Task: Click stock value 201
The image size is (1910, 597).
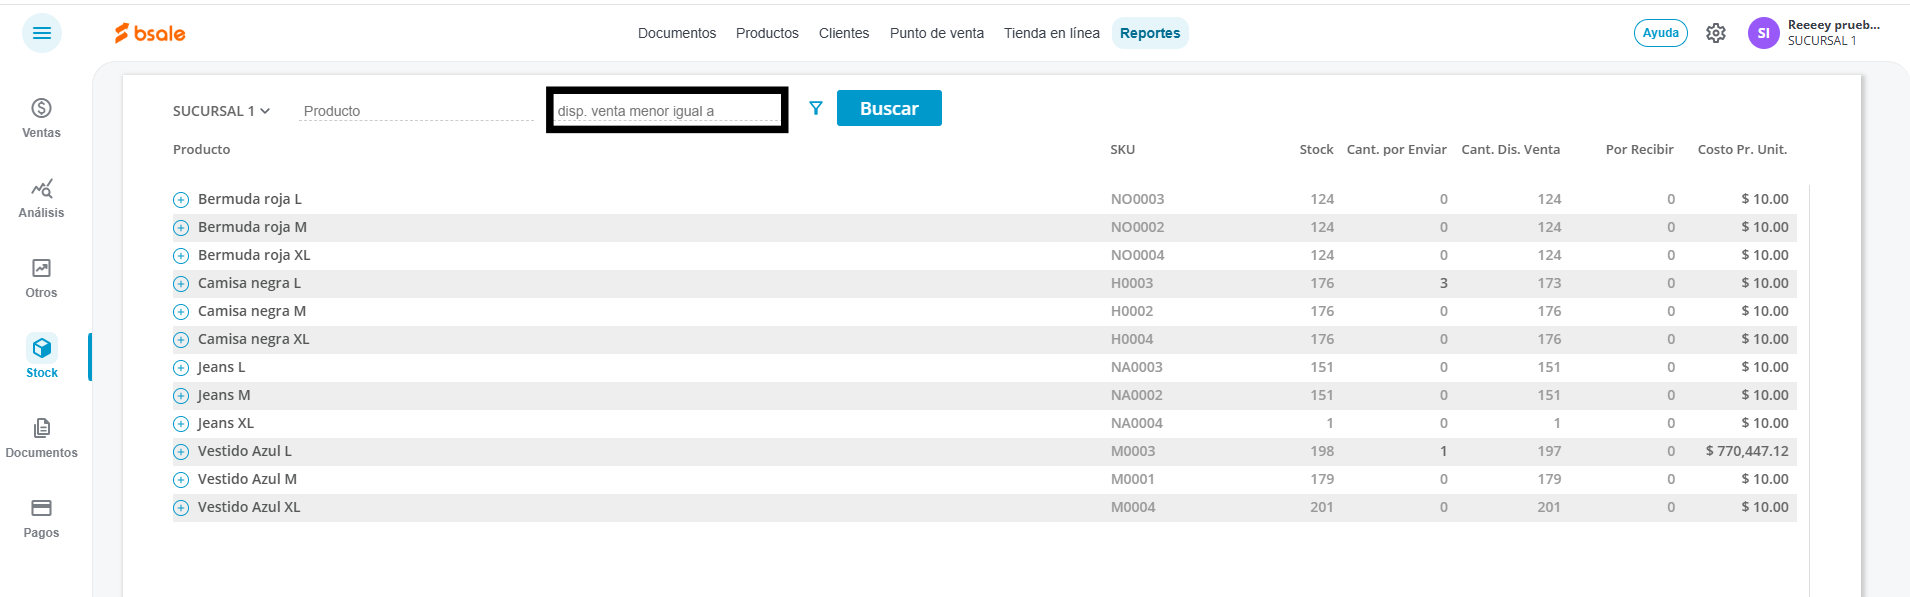Action: [1322, 508]
